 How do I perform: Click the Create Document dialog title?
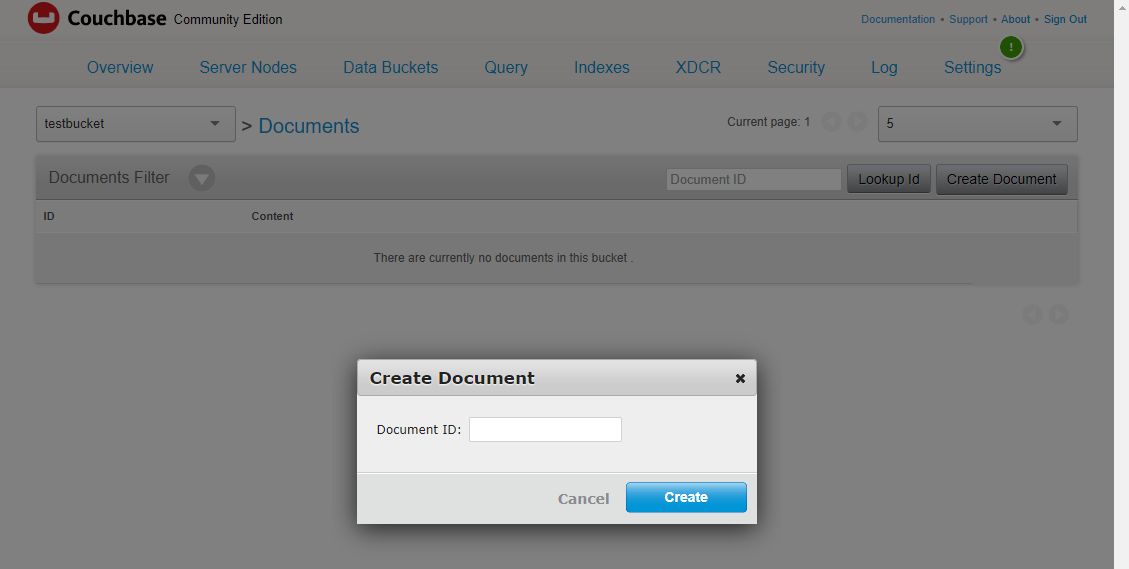pos(452,378)
